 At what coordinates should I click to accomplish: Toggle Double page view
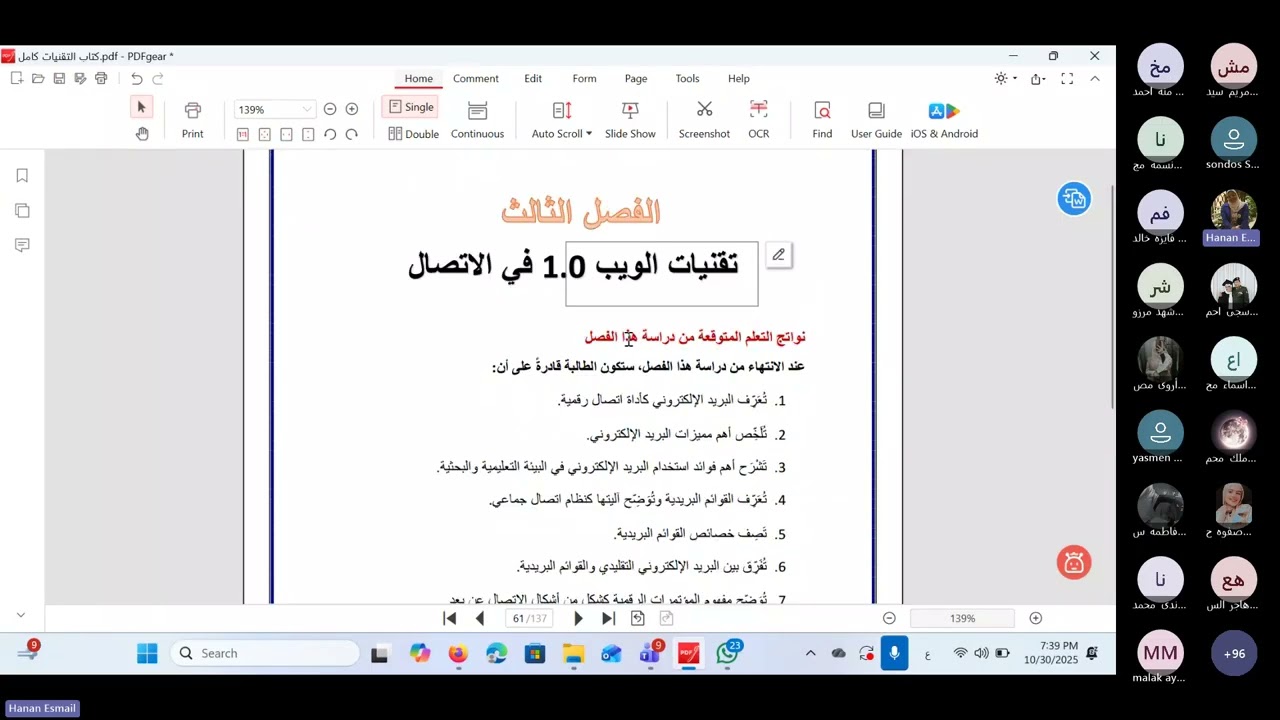413,134
